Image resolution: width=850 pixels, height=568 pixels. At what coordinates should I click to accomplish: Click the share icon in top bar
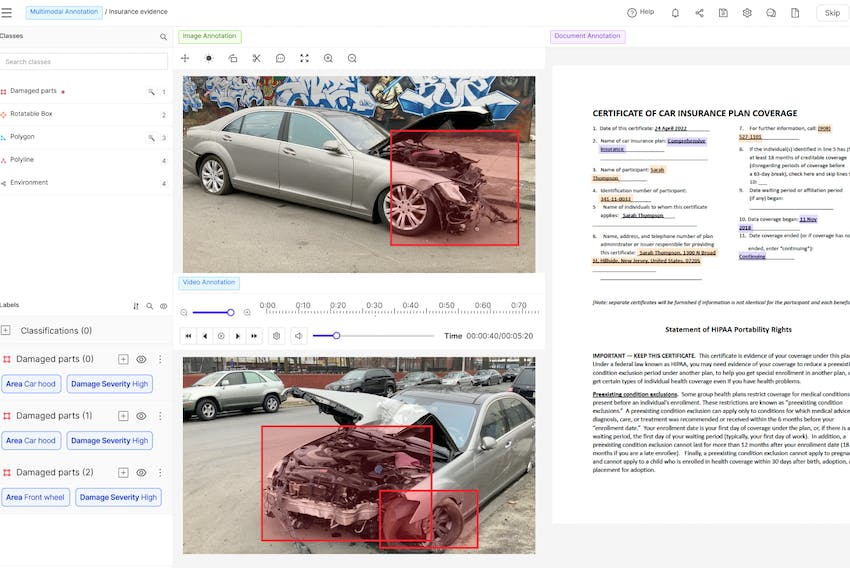click(699, 13)
